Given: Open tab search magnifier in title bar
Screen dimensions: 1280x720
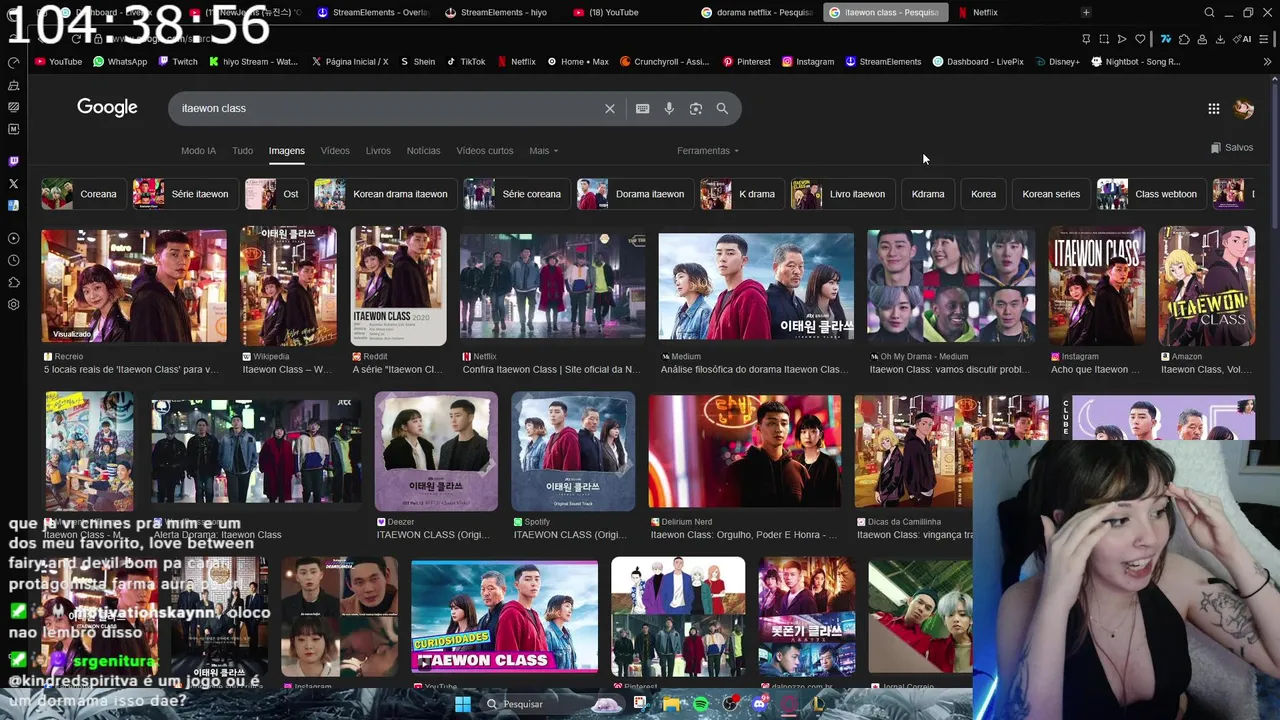Looking at the screenshot, I should tap(1209, 12).
